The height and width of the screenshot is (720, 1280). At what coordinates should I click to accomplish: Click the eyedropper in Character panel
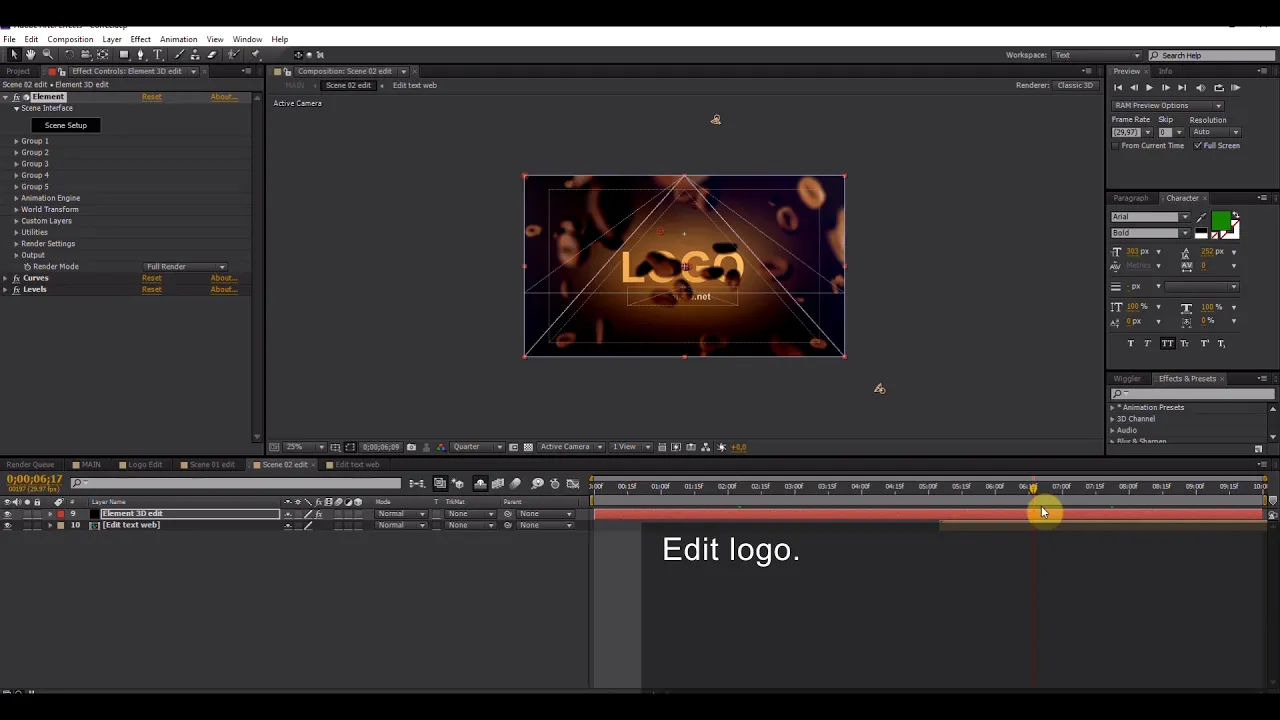[x=1201, y=218]
